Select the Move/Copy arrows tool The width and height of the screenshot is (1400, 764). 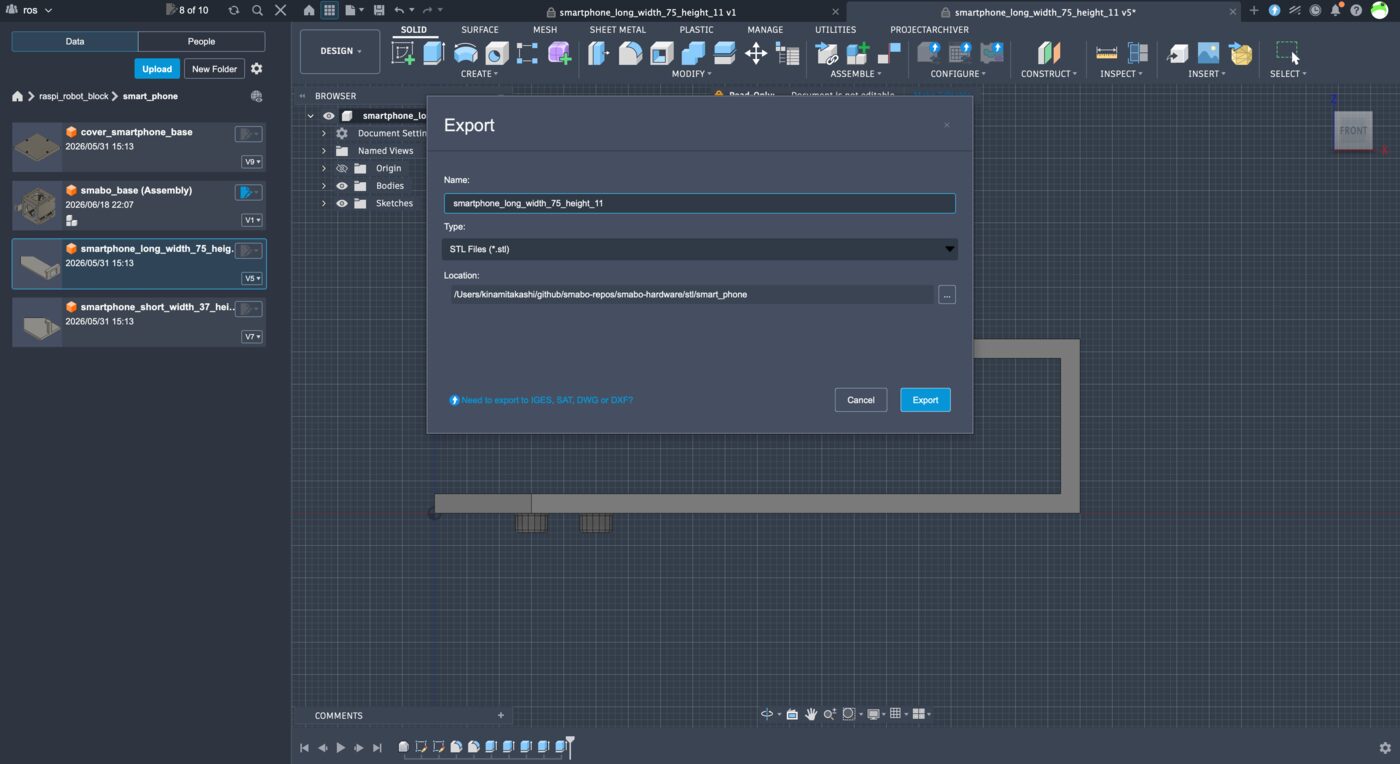[x=756, y=53]
